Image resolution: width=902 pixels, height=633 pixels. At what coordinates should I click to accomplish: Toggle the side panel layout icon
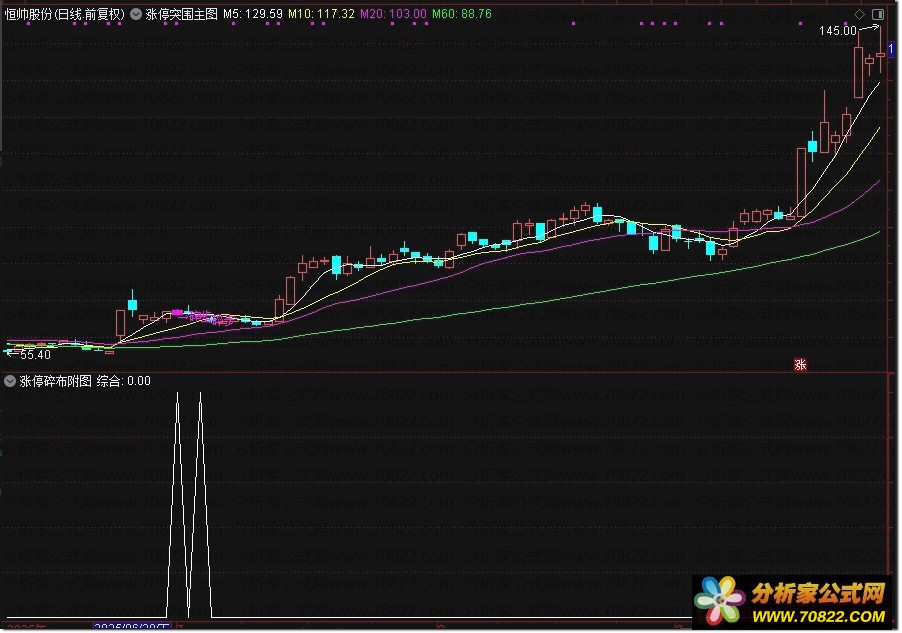[x=878, y=14]
